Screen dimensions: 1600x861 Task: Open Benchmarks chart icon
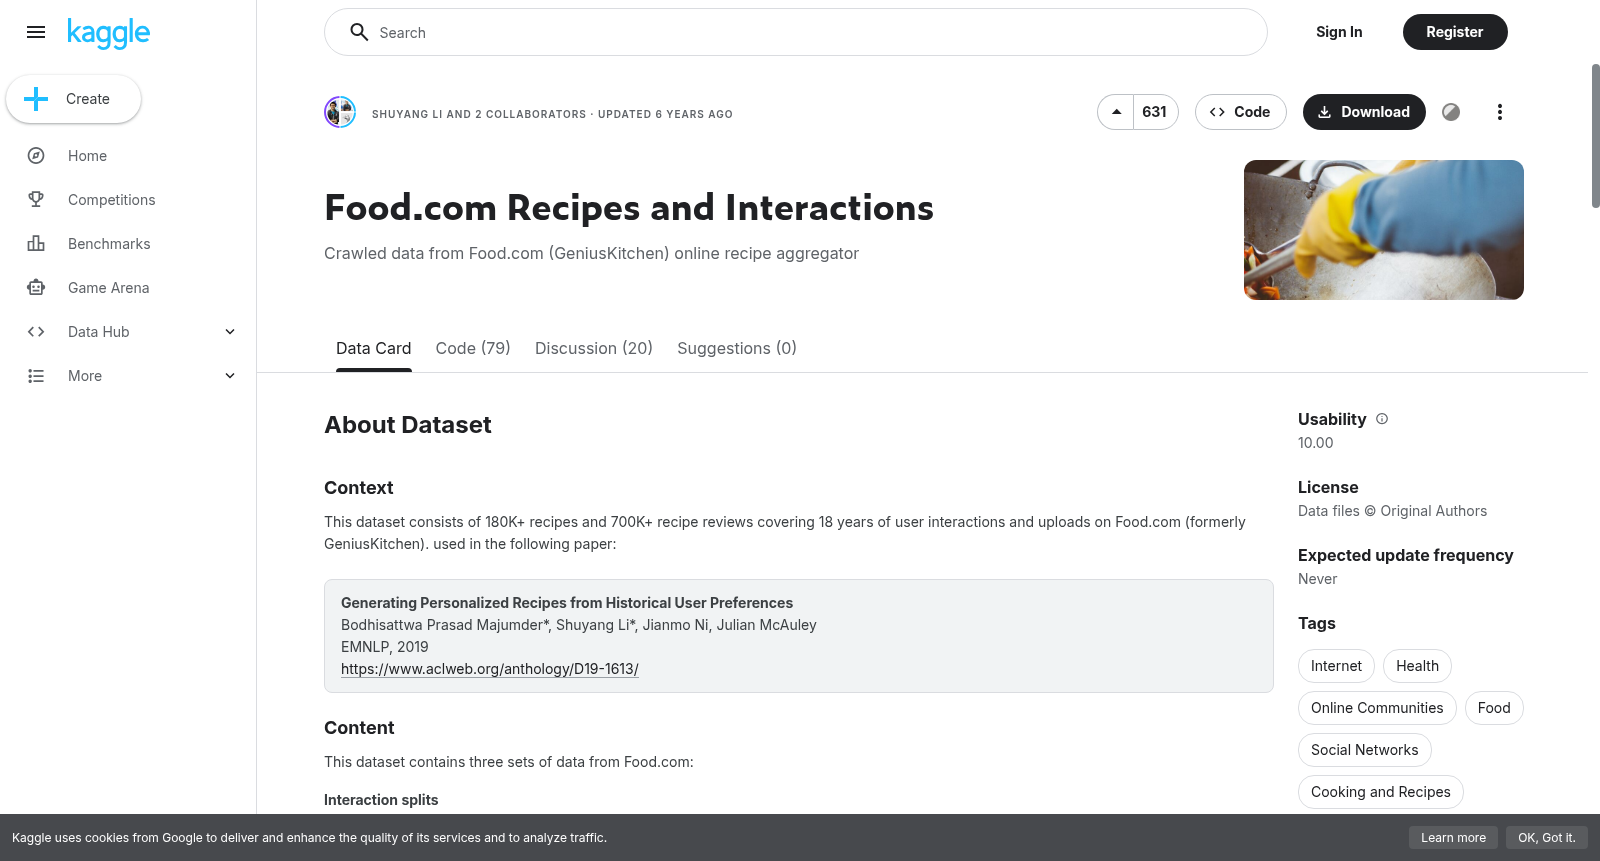(x=36, y=244)
